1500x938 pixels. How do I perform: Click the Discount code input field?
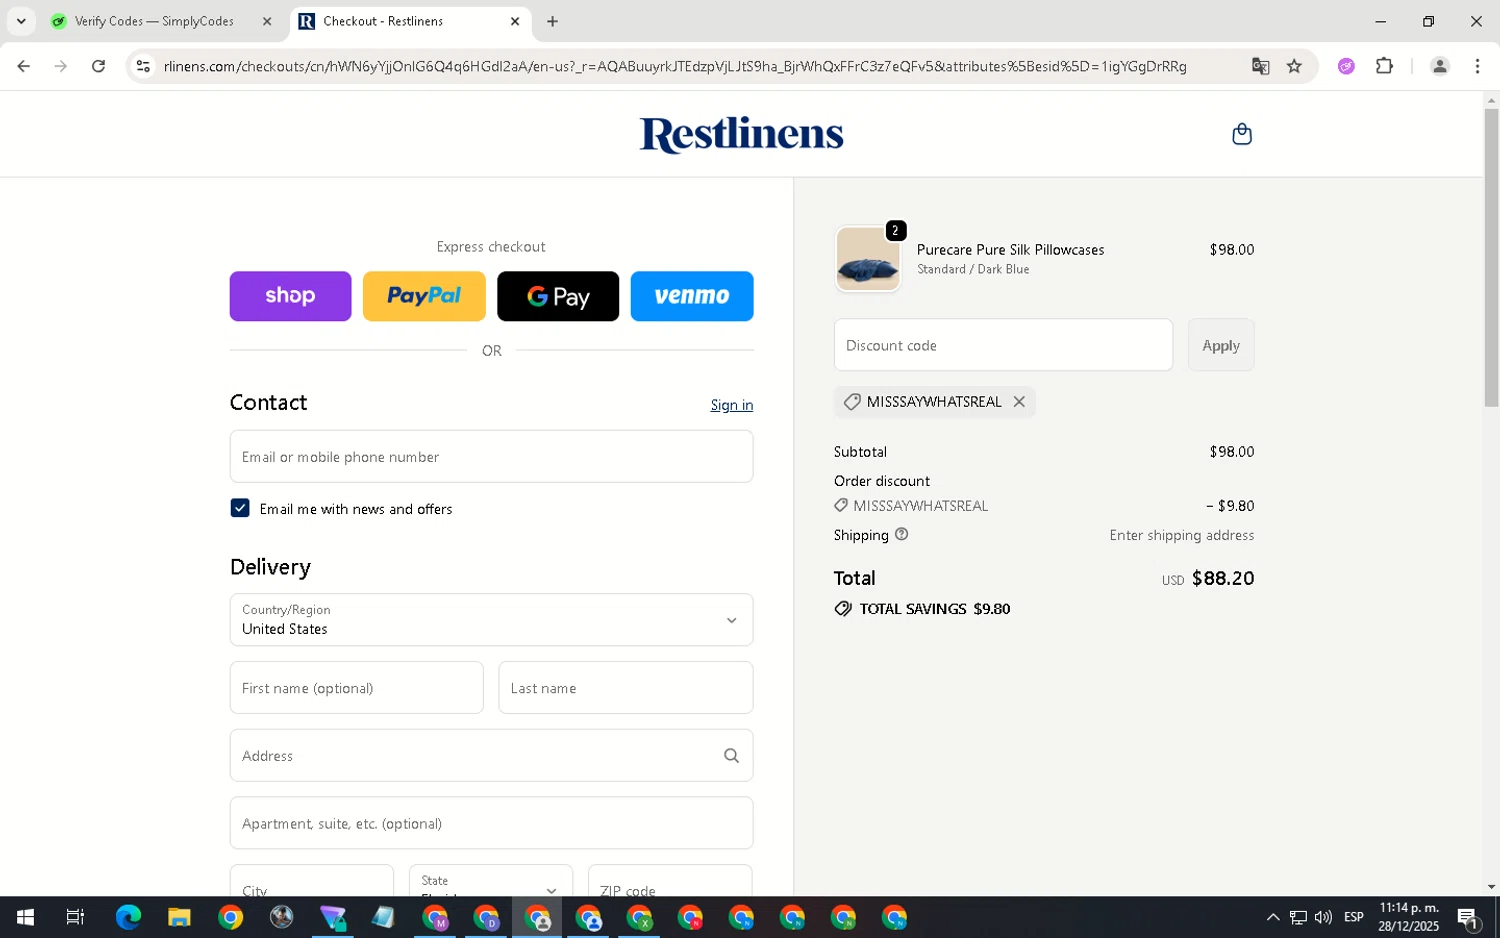(x=1003, y=345)
